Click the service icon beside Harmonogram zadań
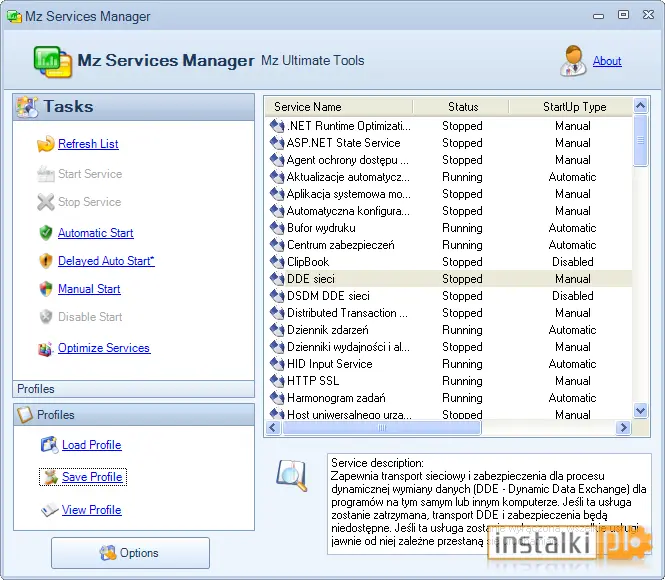The image size is (665, 580). (277, 398)
